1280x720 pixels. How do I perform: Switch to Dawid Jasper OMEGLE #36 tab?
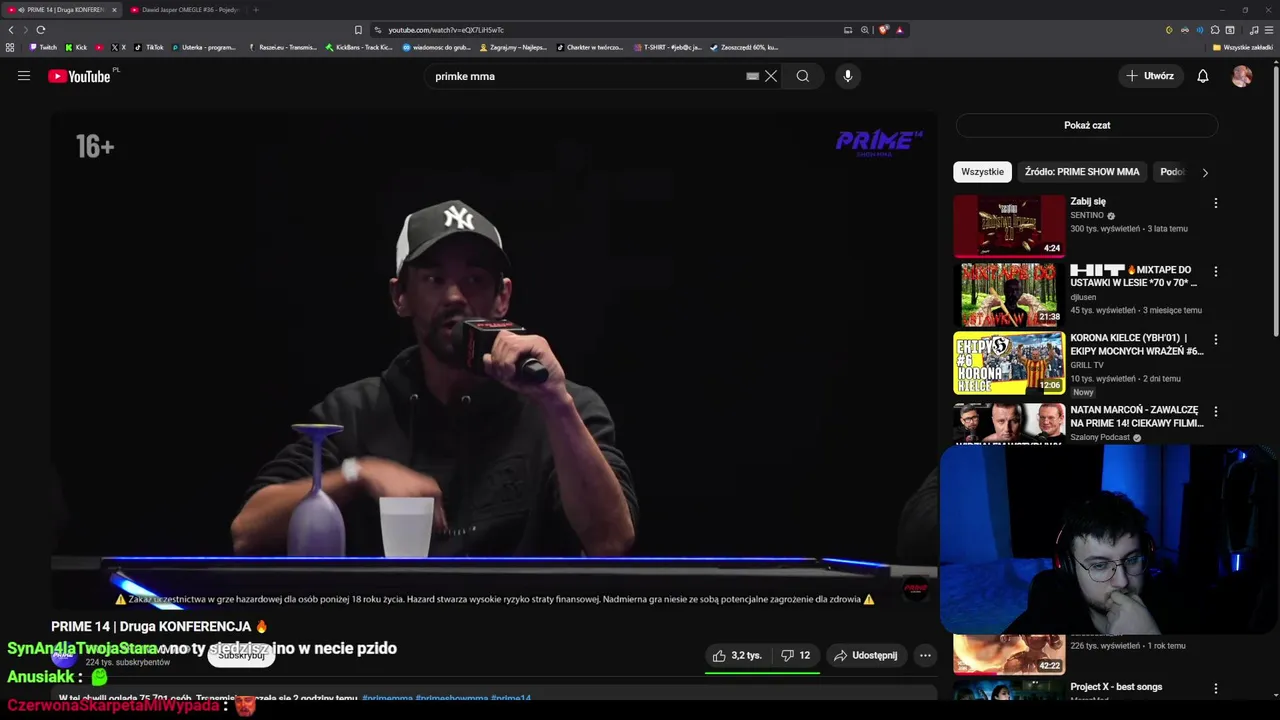(183, 10)
